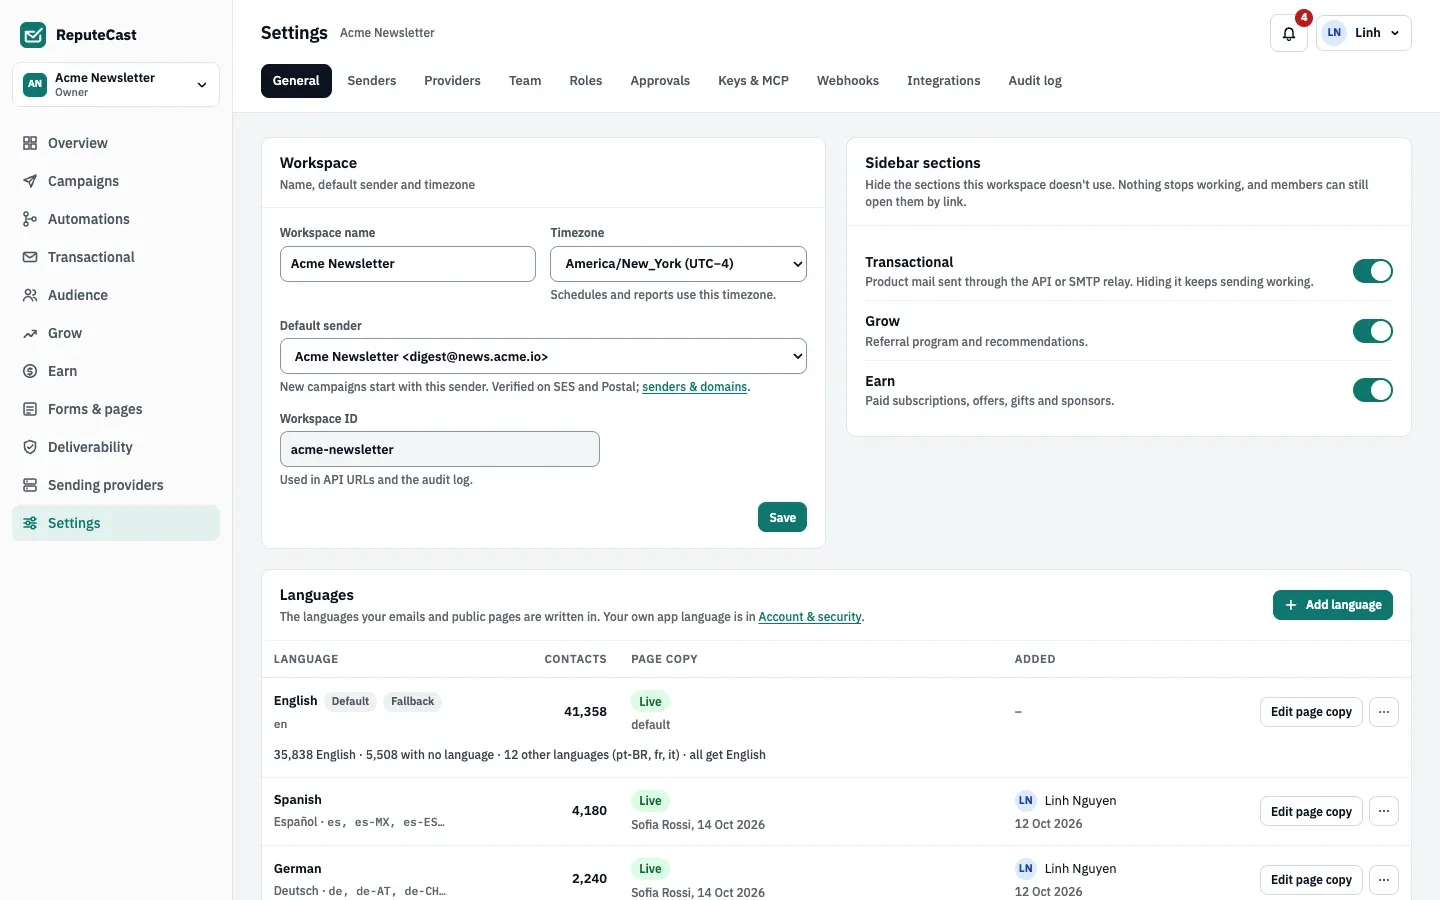Follow the senders & domains link

coord(695,387)
